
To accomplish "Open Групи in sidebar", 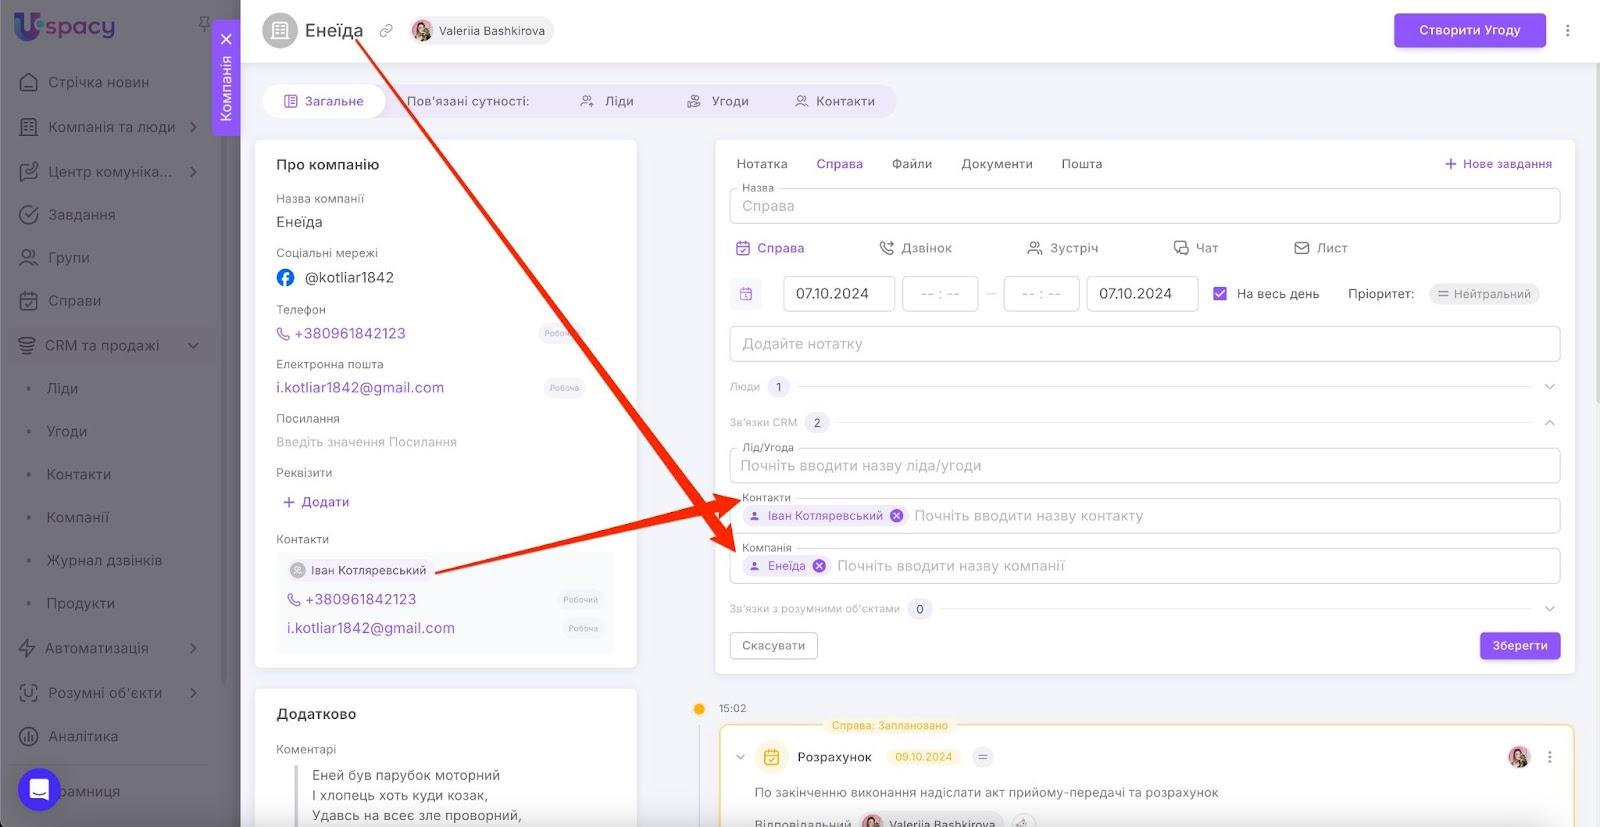I will tap(69, 258).
